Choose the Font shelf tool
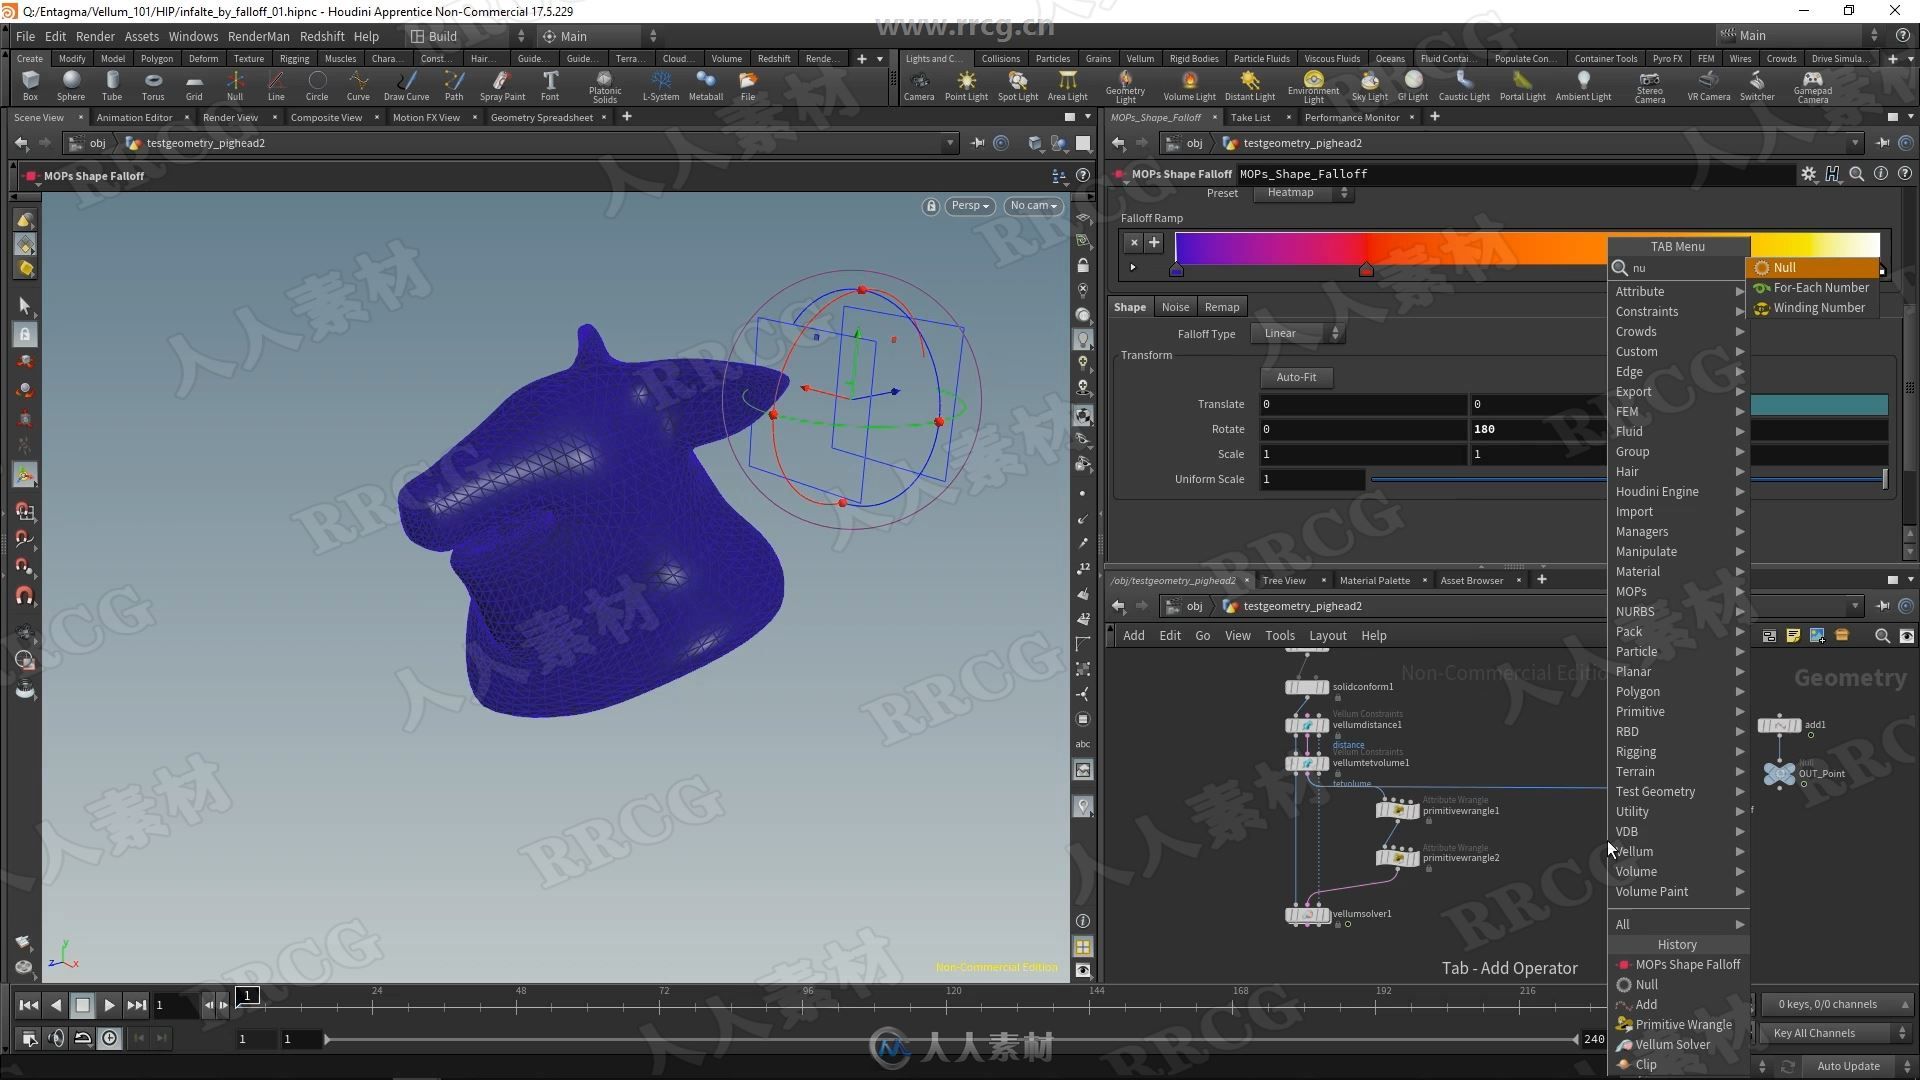 point(550,85)
